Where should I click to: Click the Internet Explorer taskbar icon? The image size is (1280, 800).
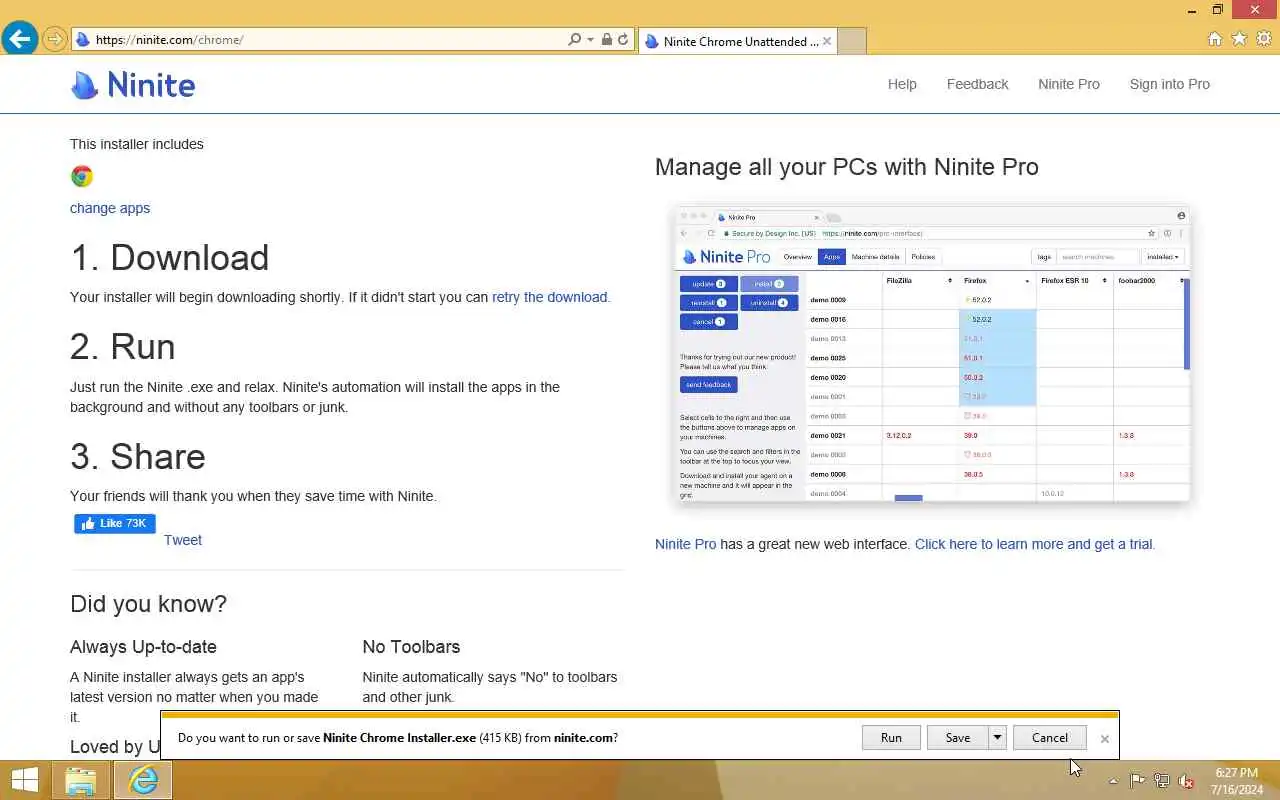[x=143, y=780]
